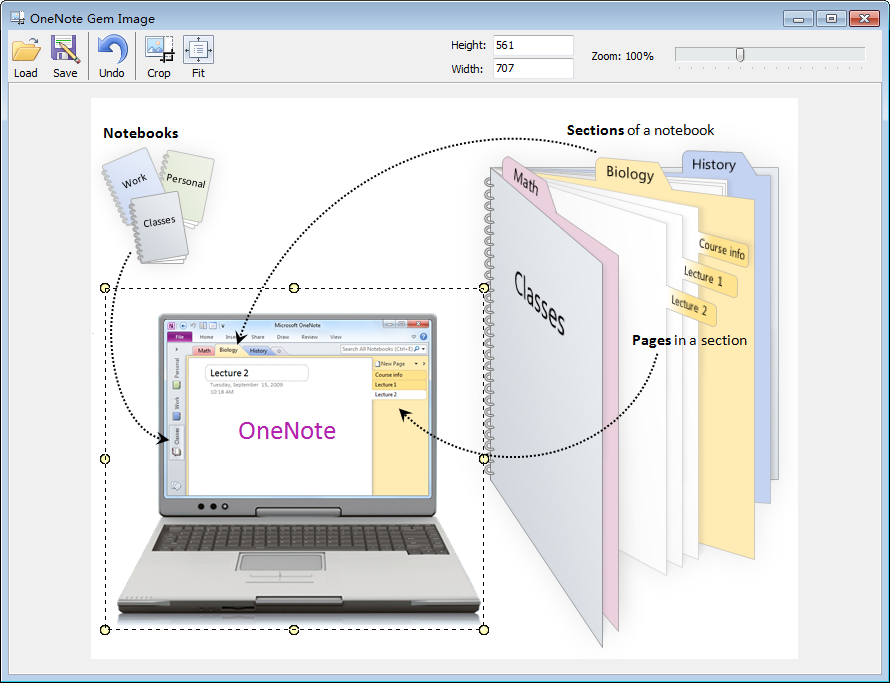The height and width of the screenshot is (683, 890).
Task: Select the top-middle crop selection handle
Action: (294, 288)
